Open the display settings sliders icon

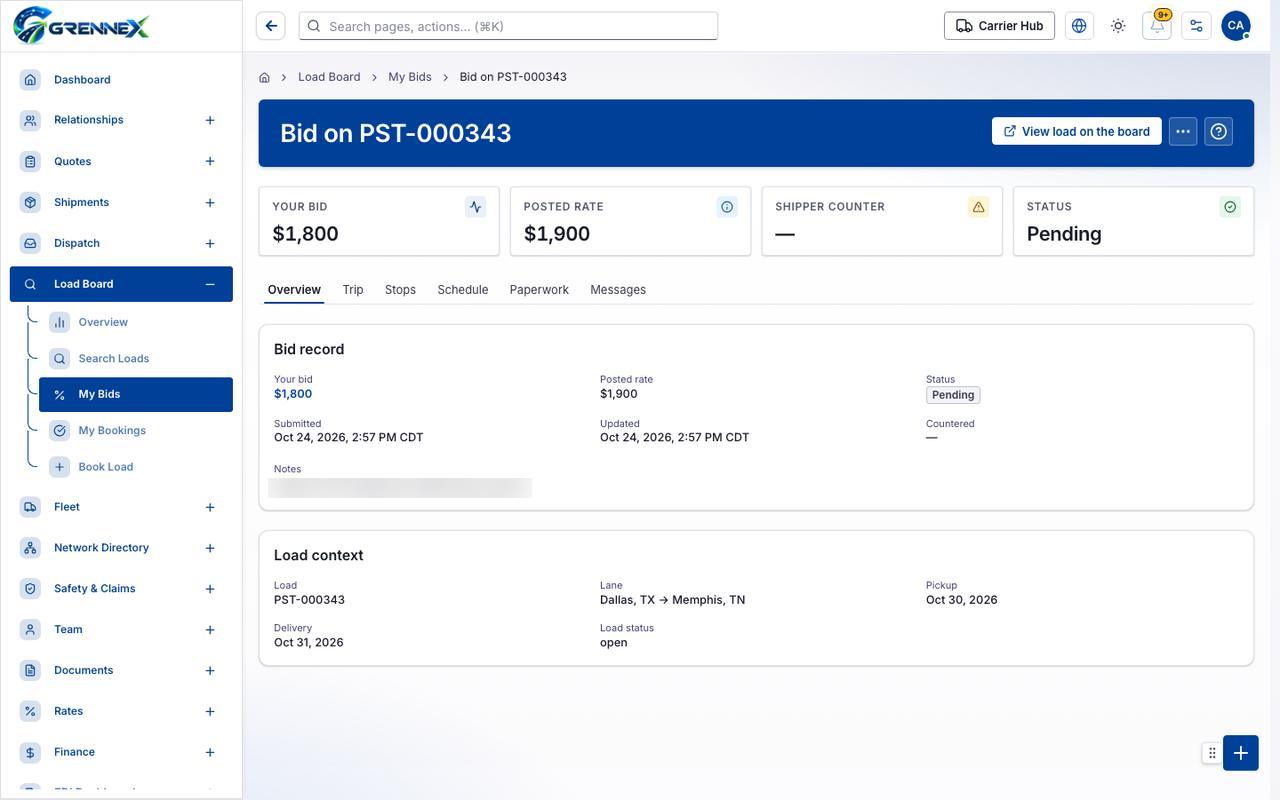pyautogui.click(x=1196, y=26)
